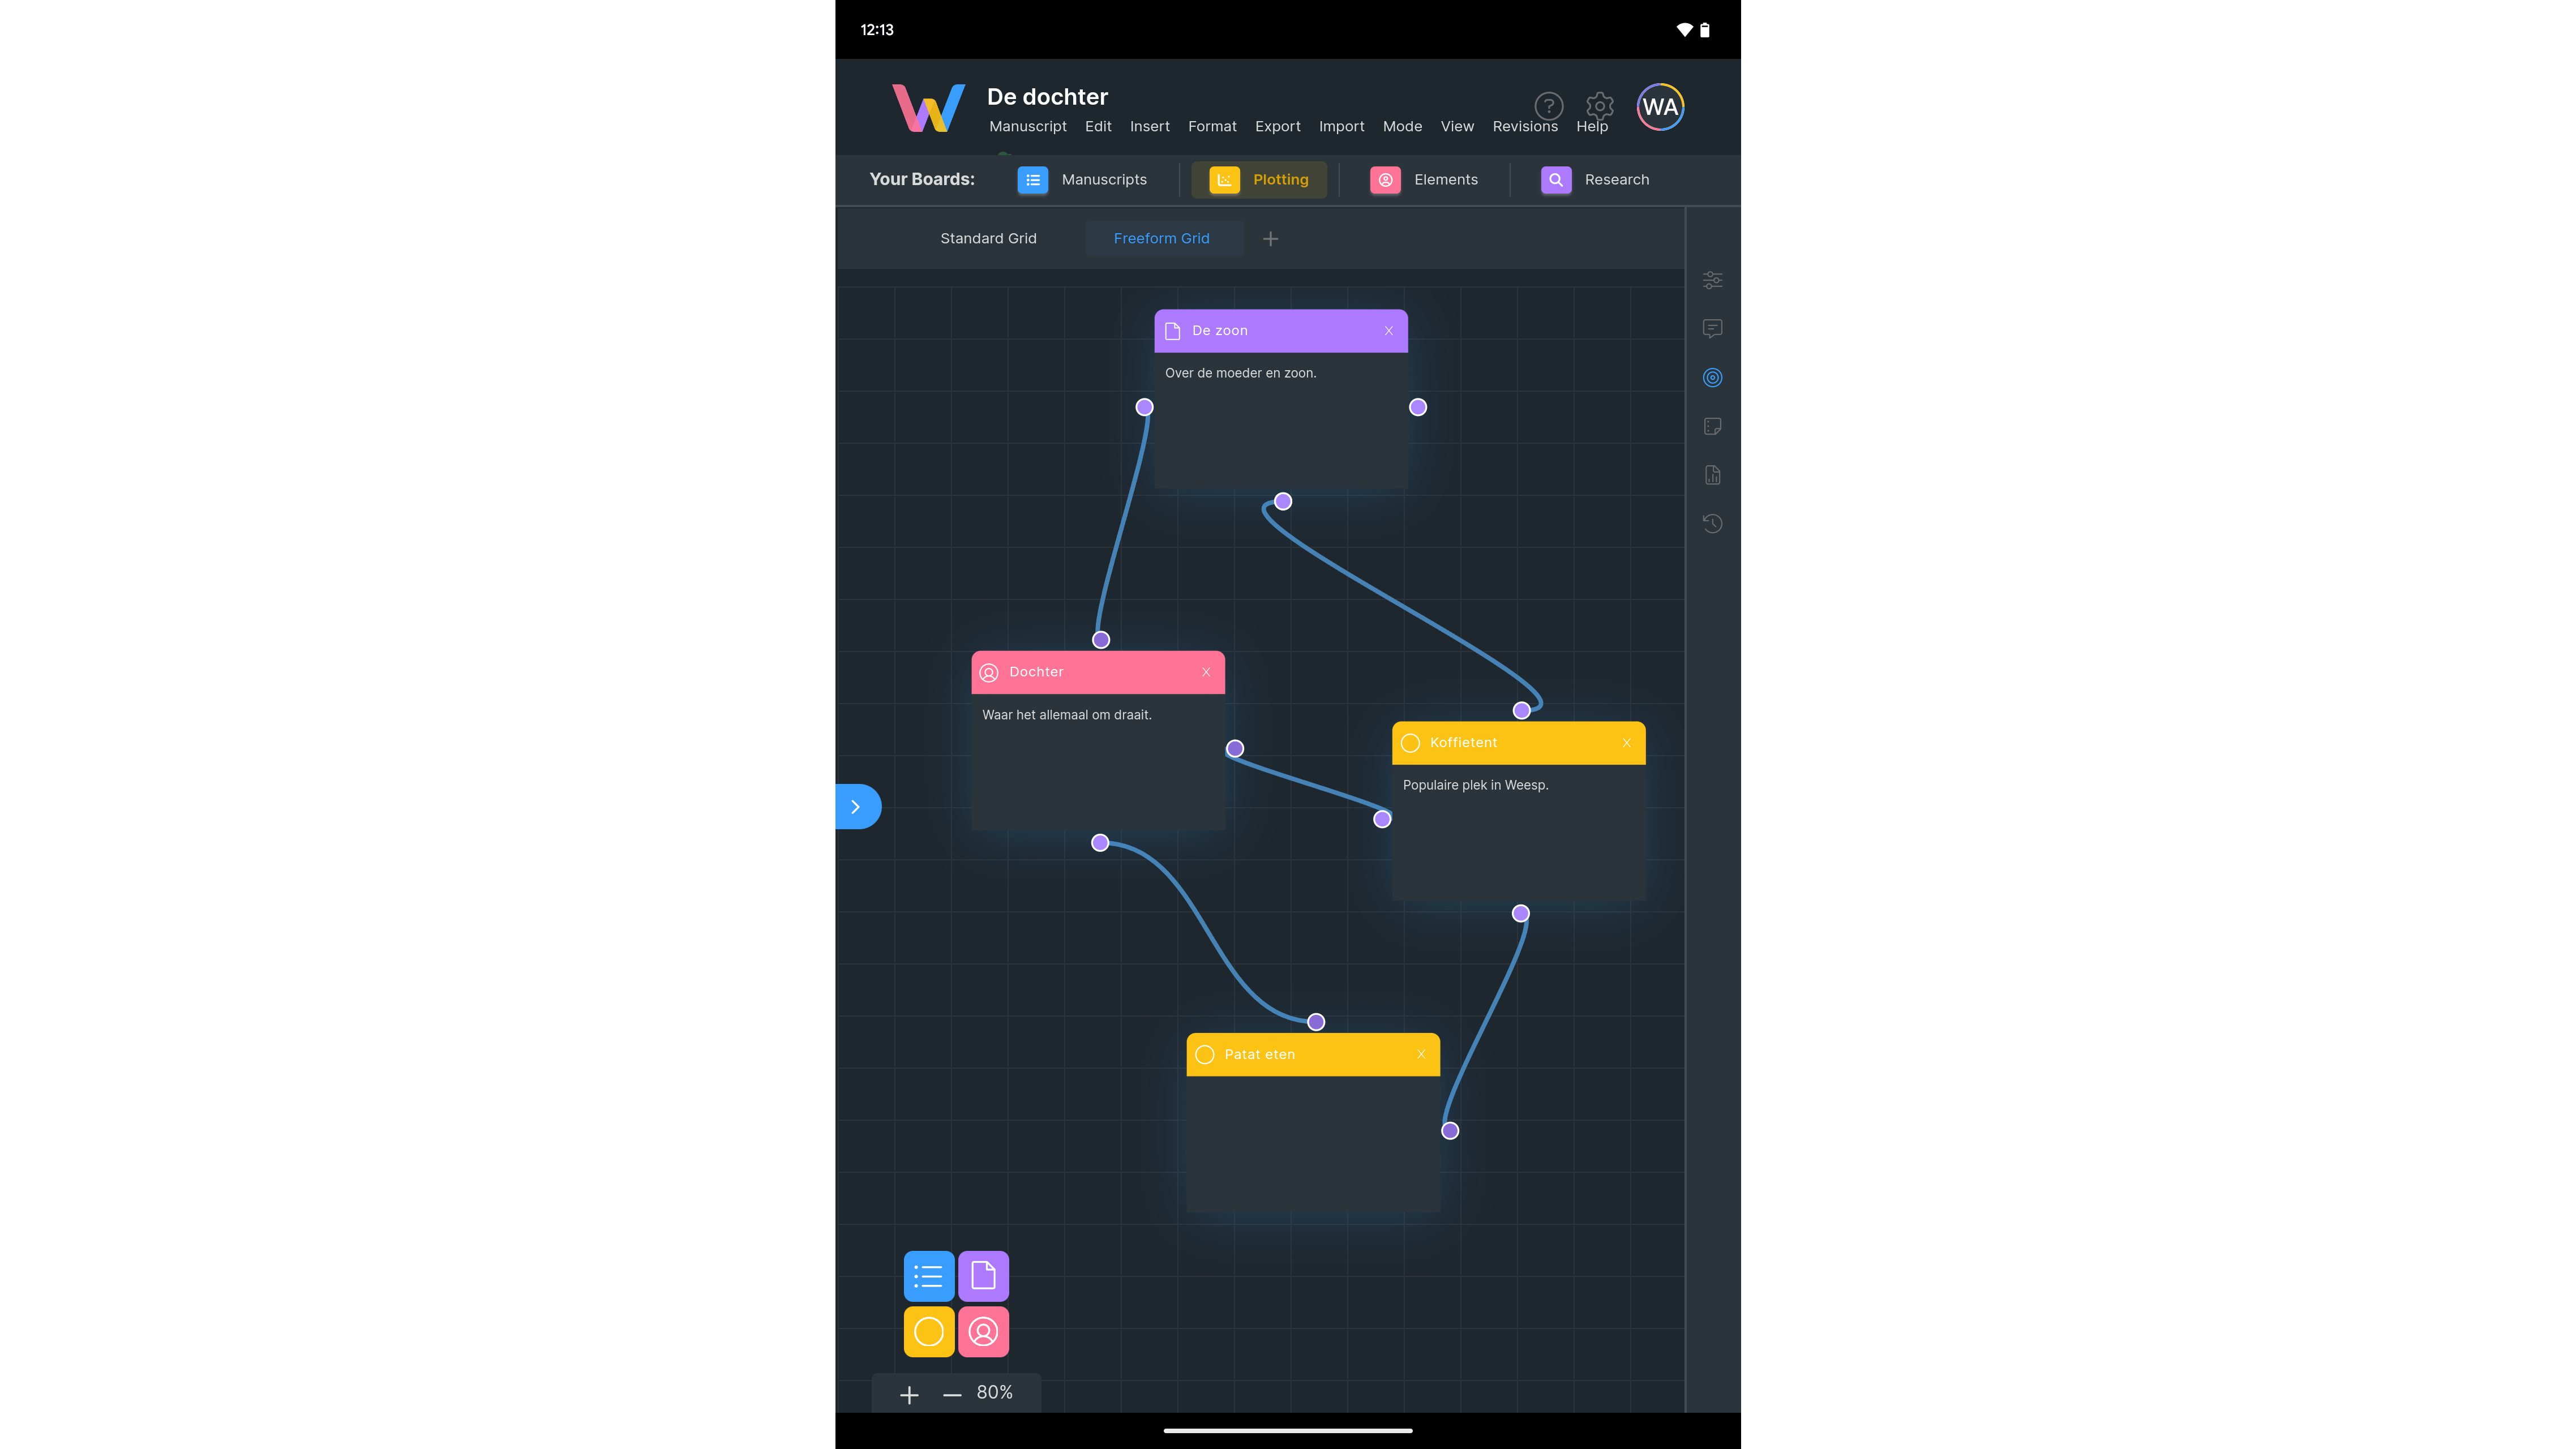Add a purple document card to grid
Image resolution: width=2576 pixels, height=1449 pixels.
coord(983,1275)
